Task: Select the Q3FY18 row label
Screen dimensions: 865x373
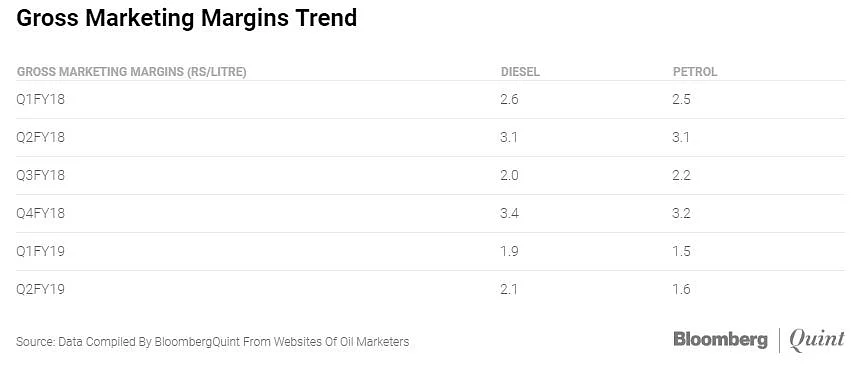Action: (x=40, y=175)
